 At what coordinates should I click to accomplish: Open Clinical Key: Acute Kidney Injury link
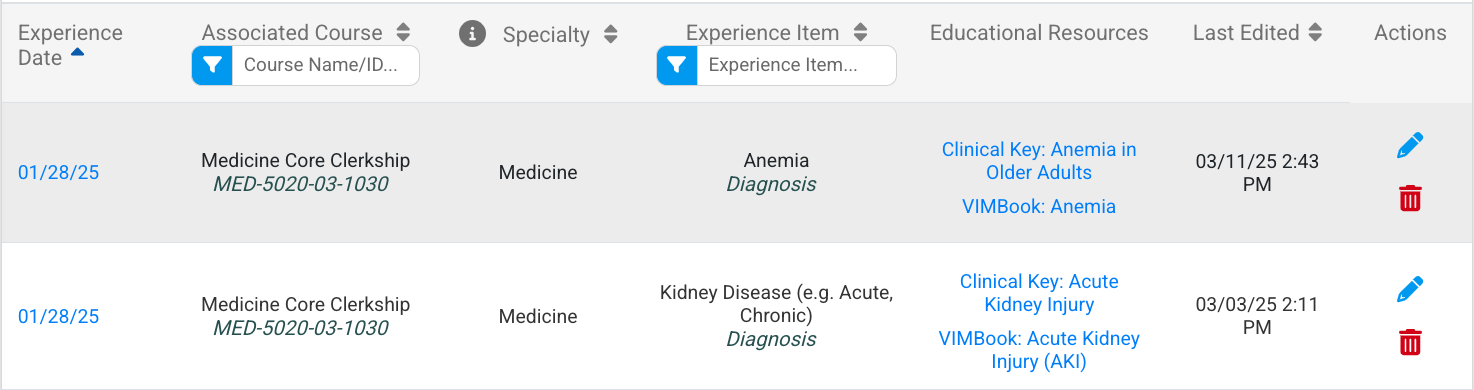[x=1039, y=293]
